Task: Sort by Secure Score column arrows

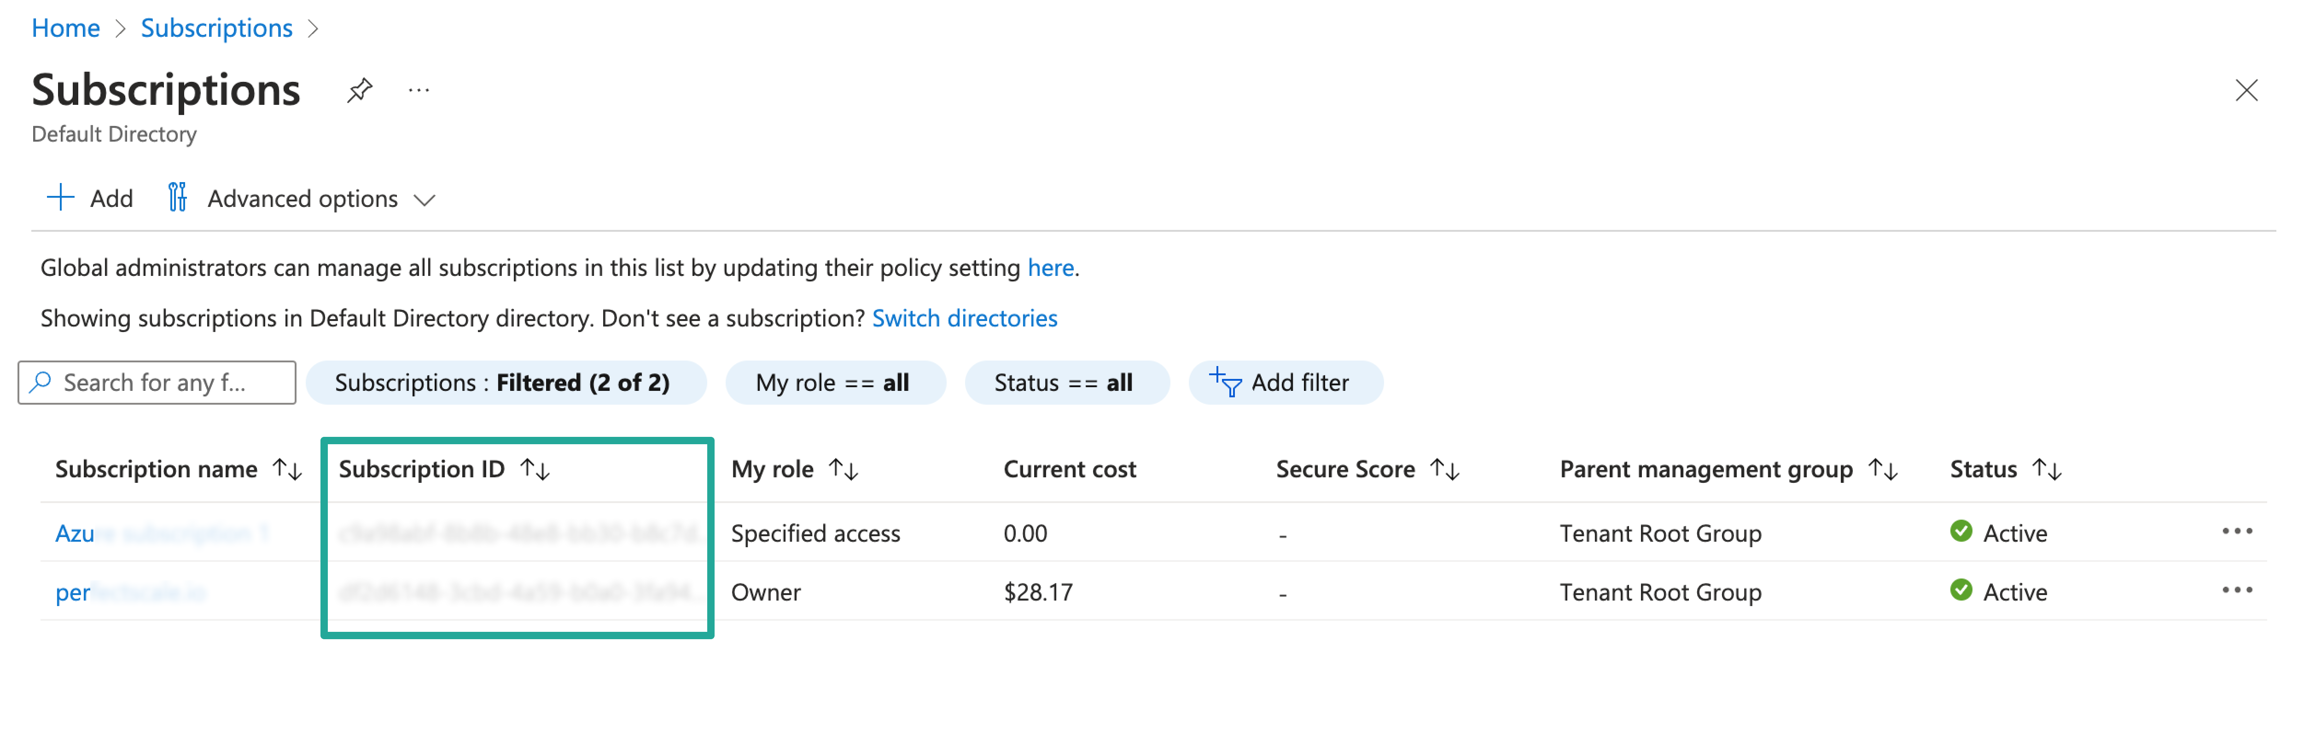Action: click(x=1445, y=469)
